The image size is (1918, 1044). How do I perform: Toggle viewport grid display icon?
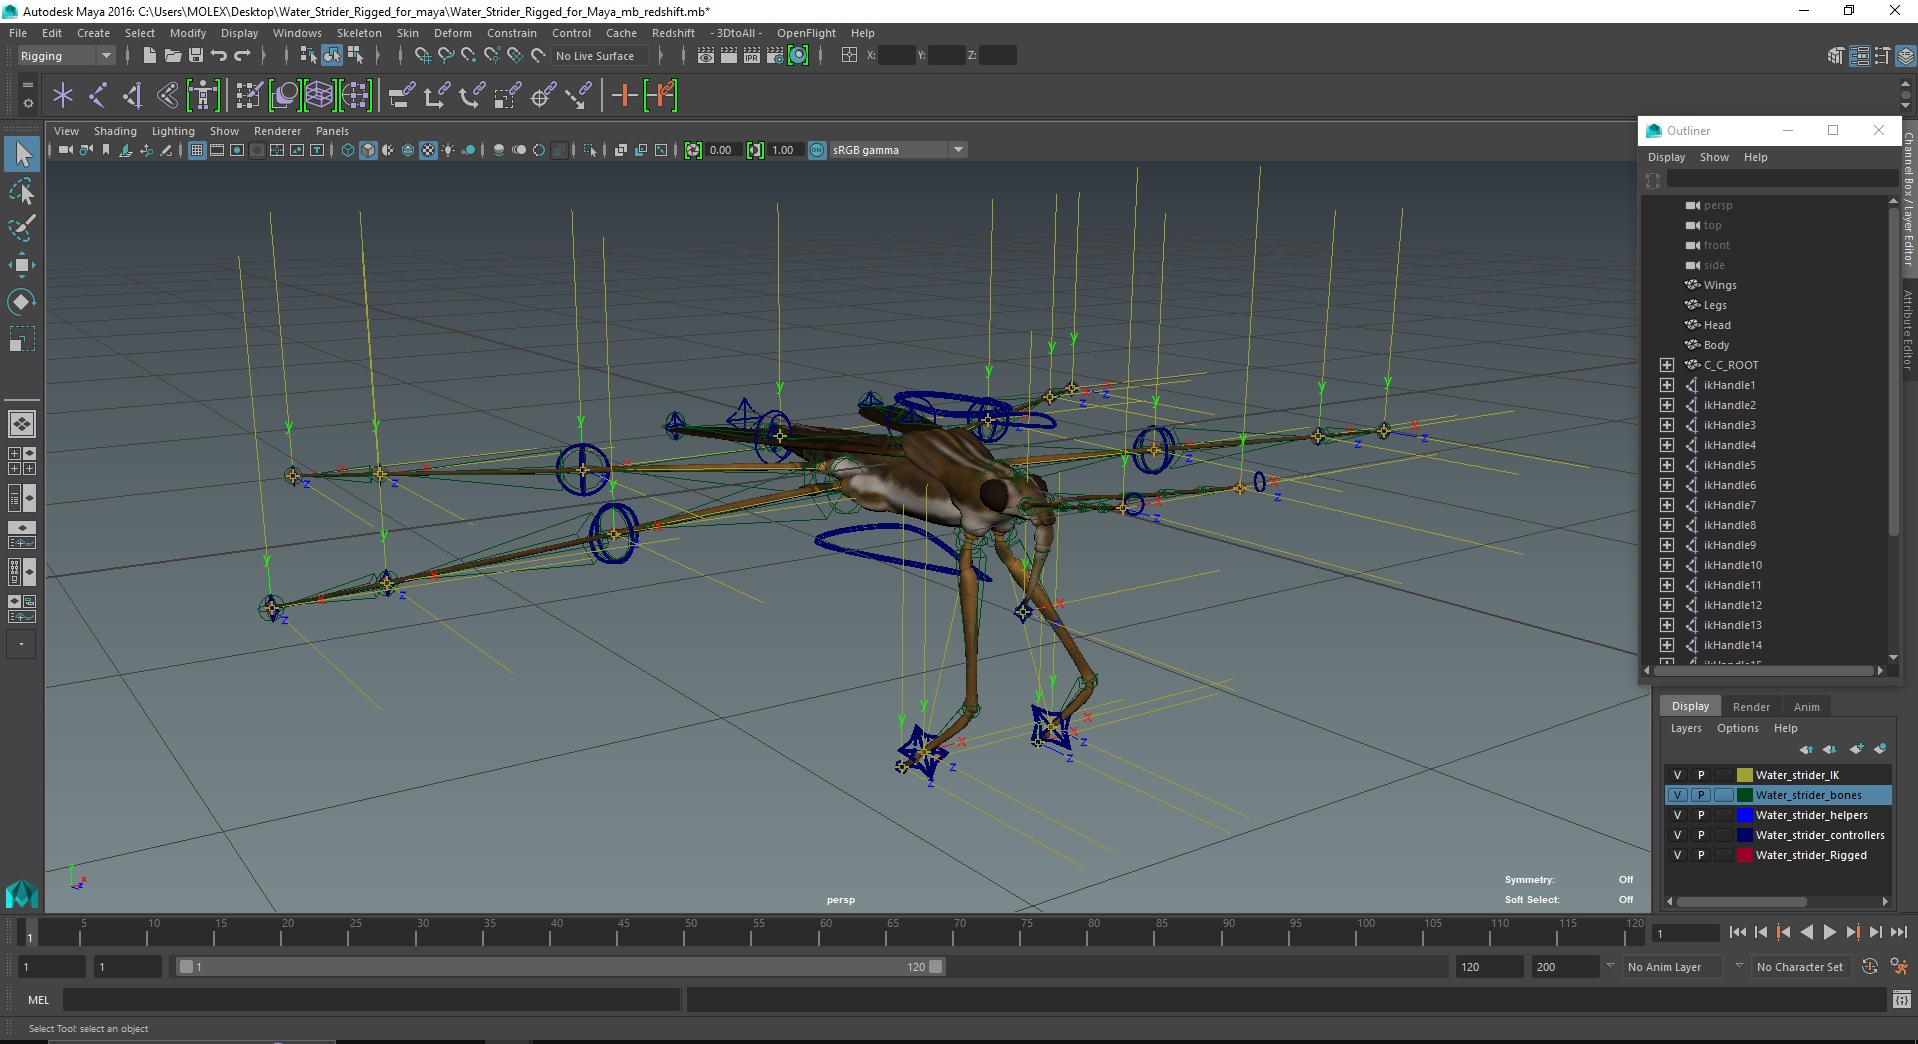coord(197,150)
